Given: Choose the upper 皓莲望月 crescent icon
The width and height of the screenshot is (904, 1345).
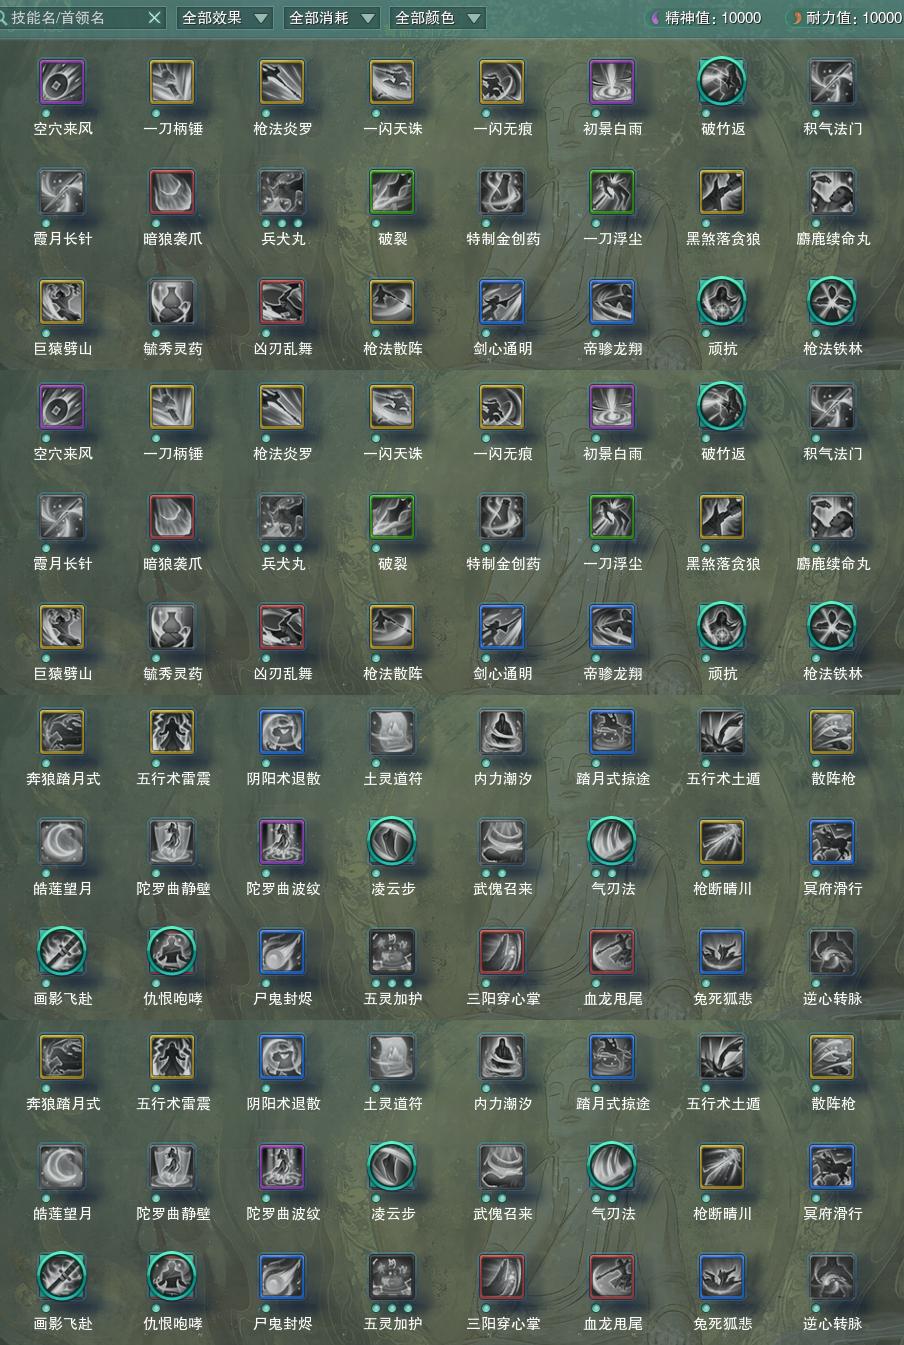Looking at the screenshot, I should (62, 842).
